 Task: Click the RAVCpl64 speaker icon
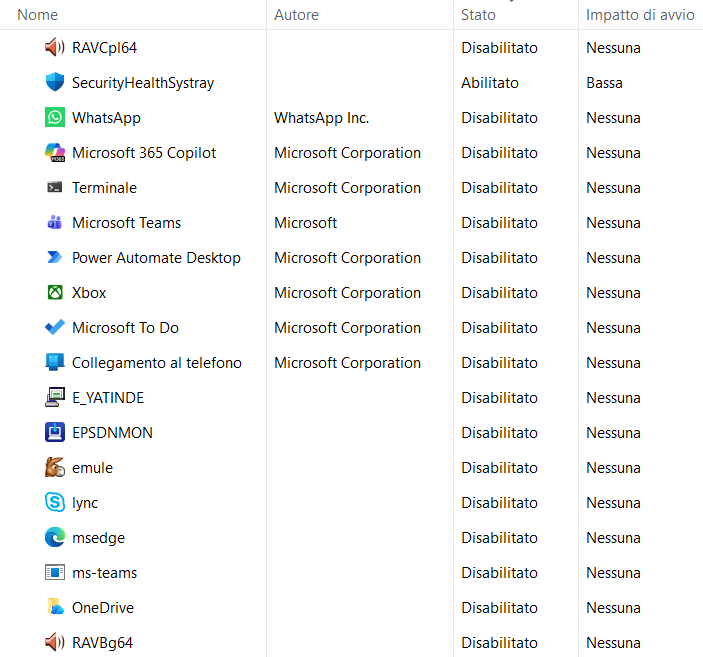tap(55, 48)
